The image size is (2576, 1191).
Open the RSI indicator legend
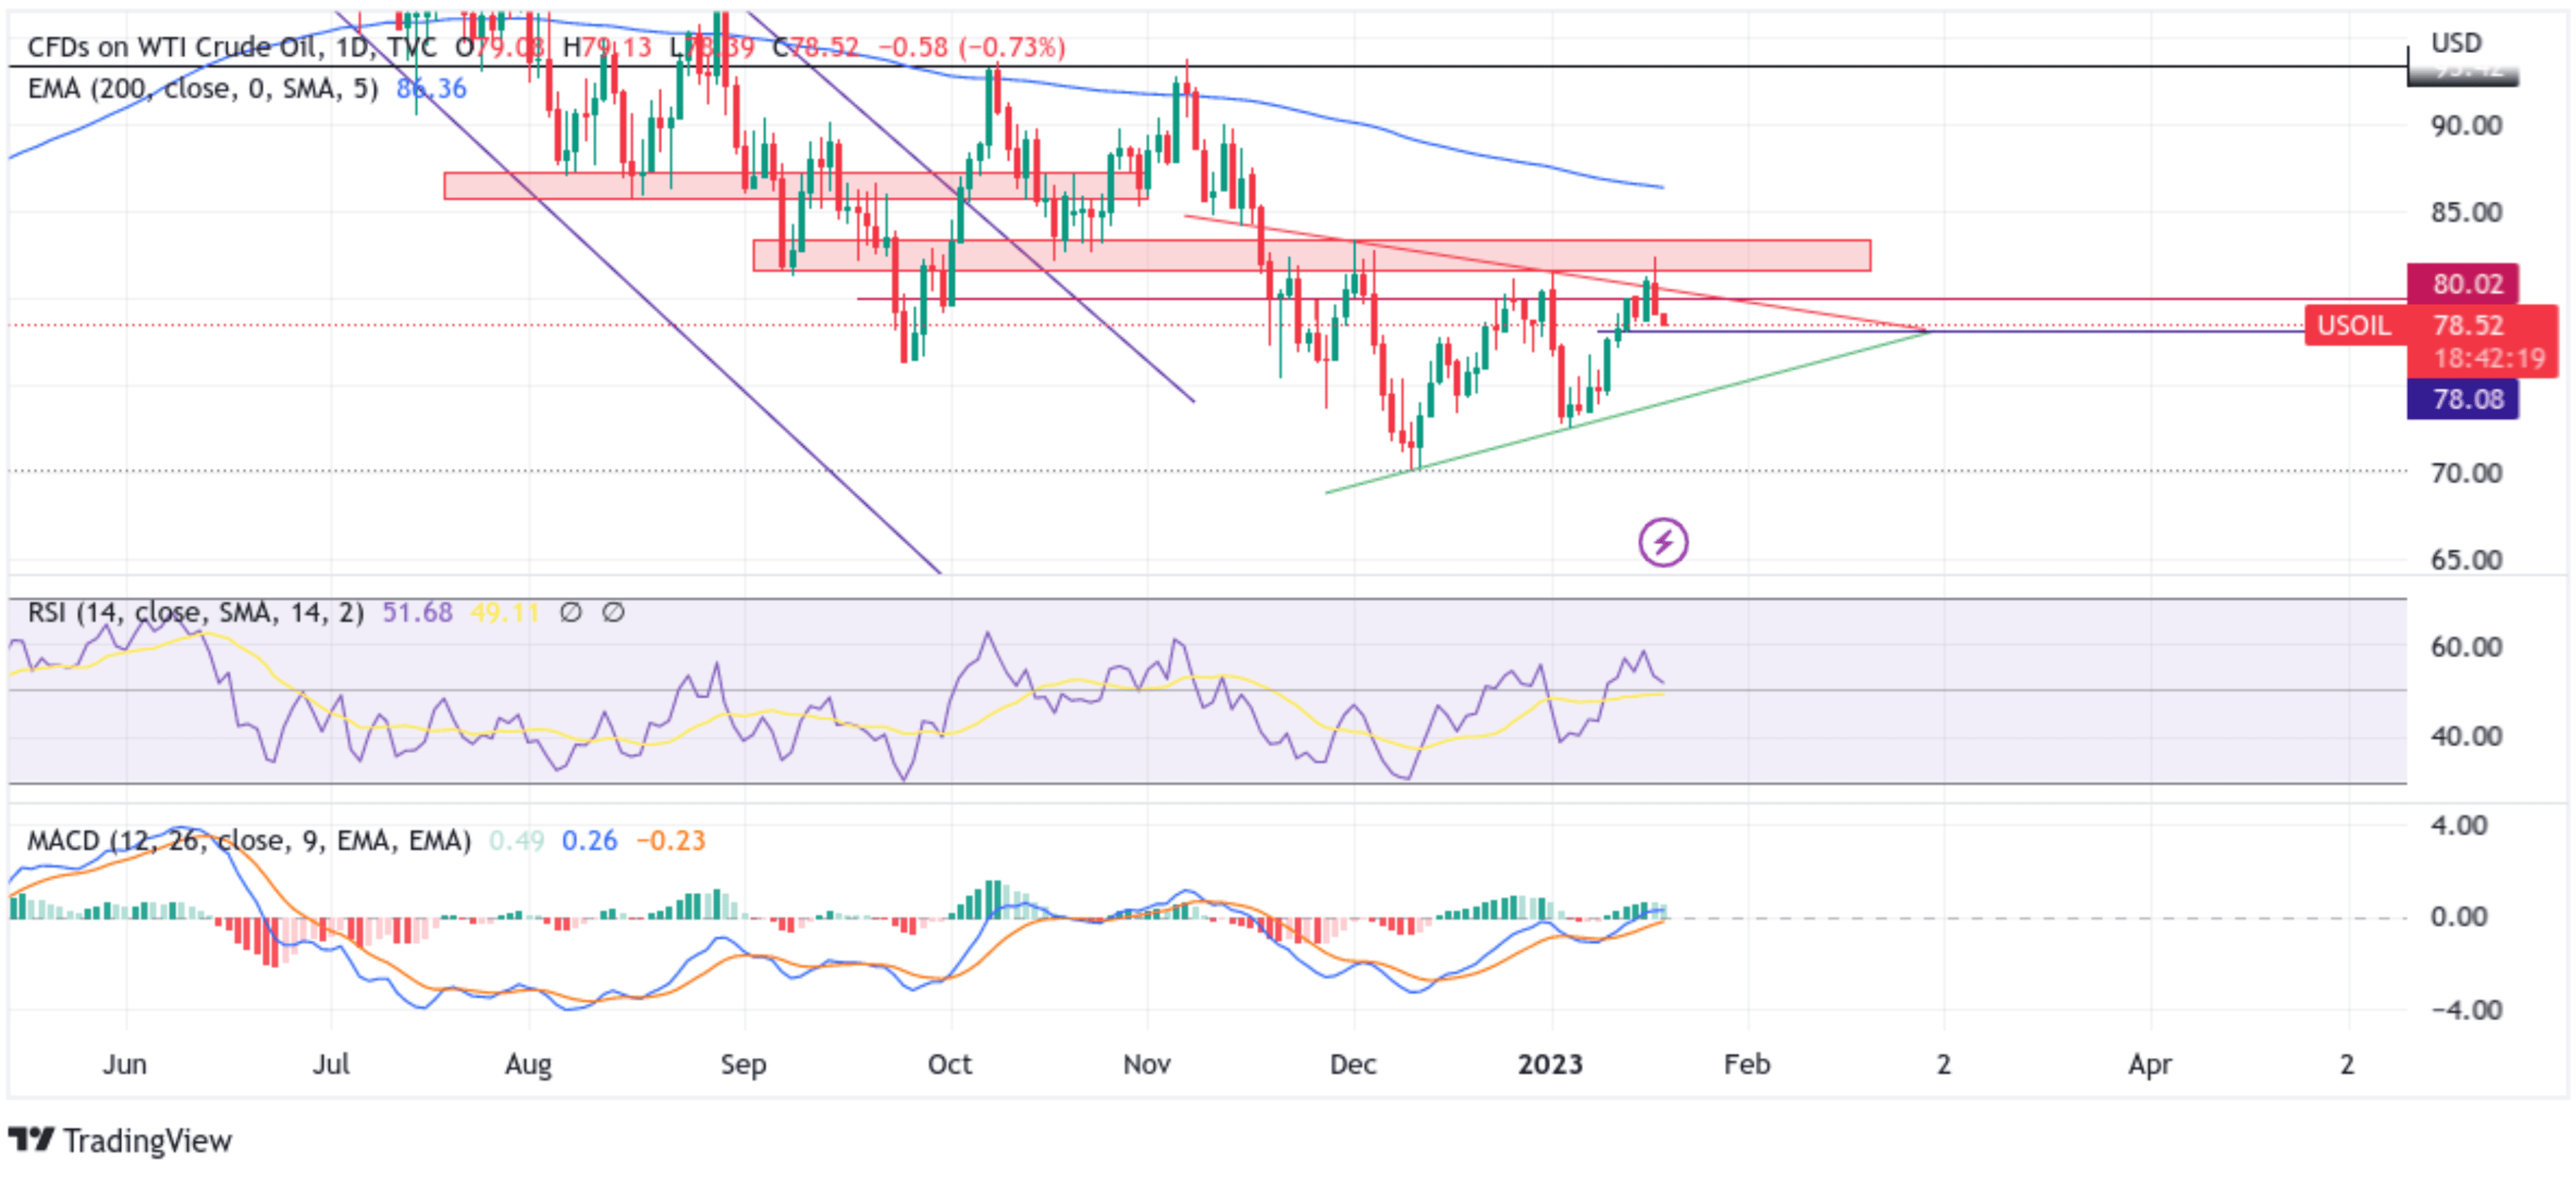[196, 612]
